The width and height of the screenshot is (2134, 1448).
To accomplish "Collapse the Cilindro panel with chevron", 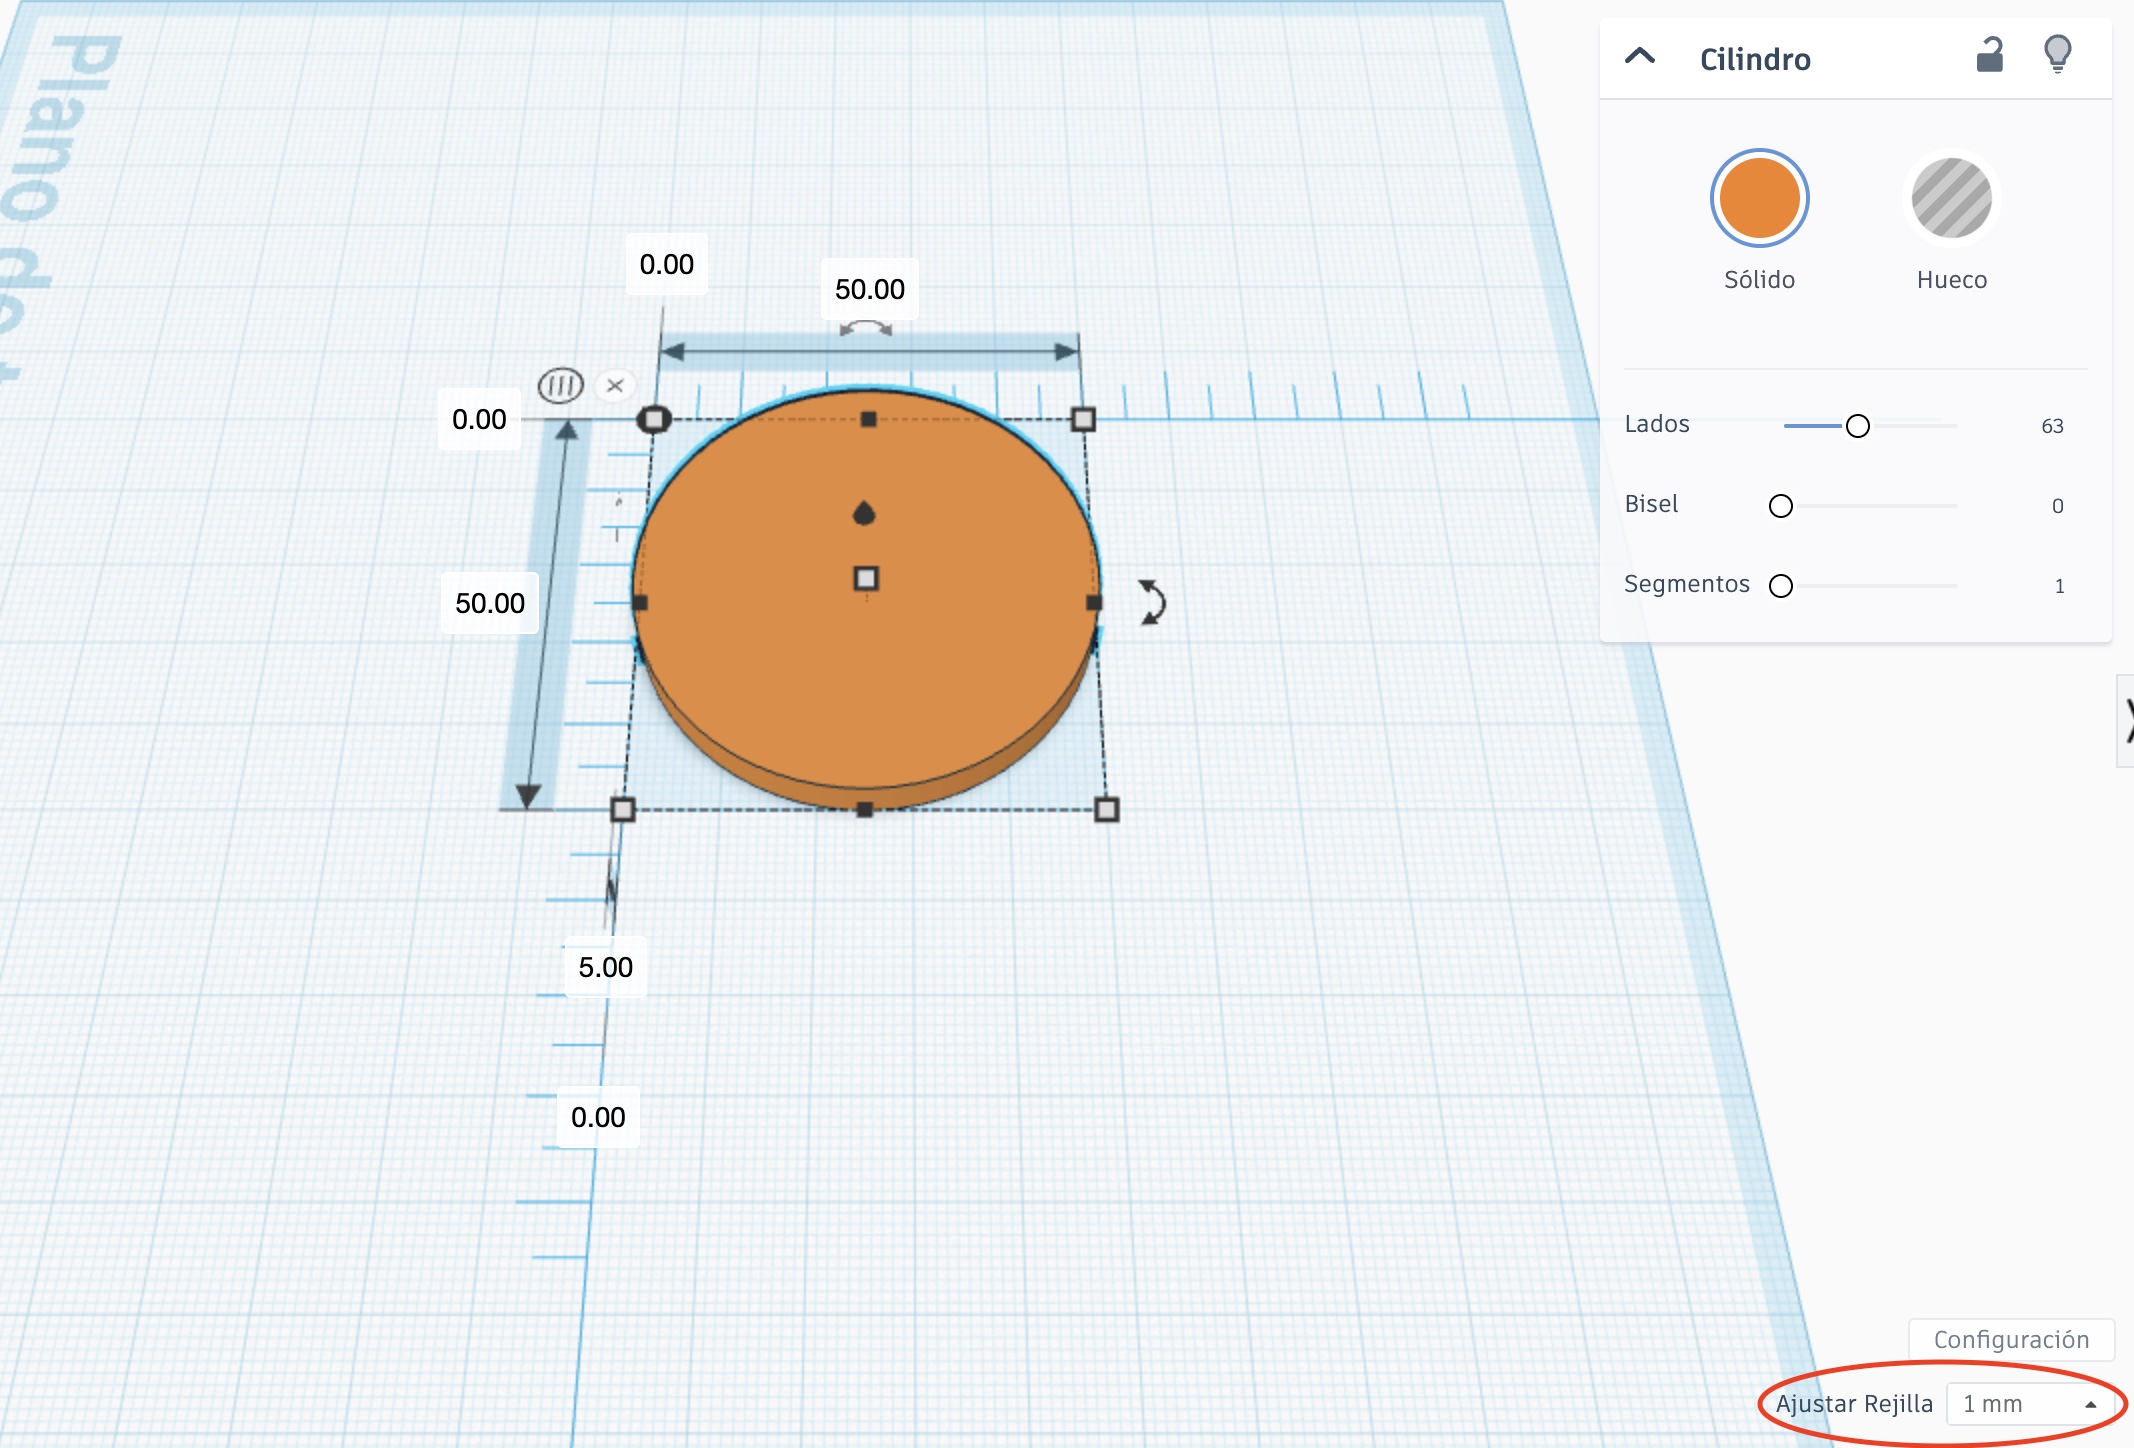I will [x=1640, y=57].
